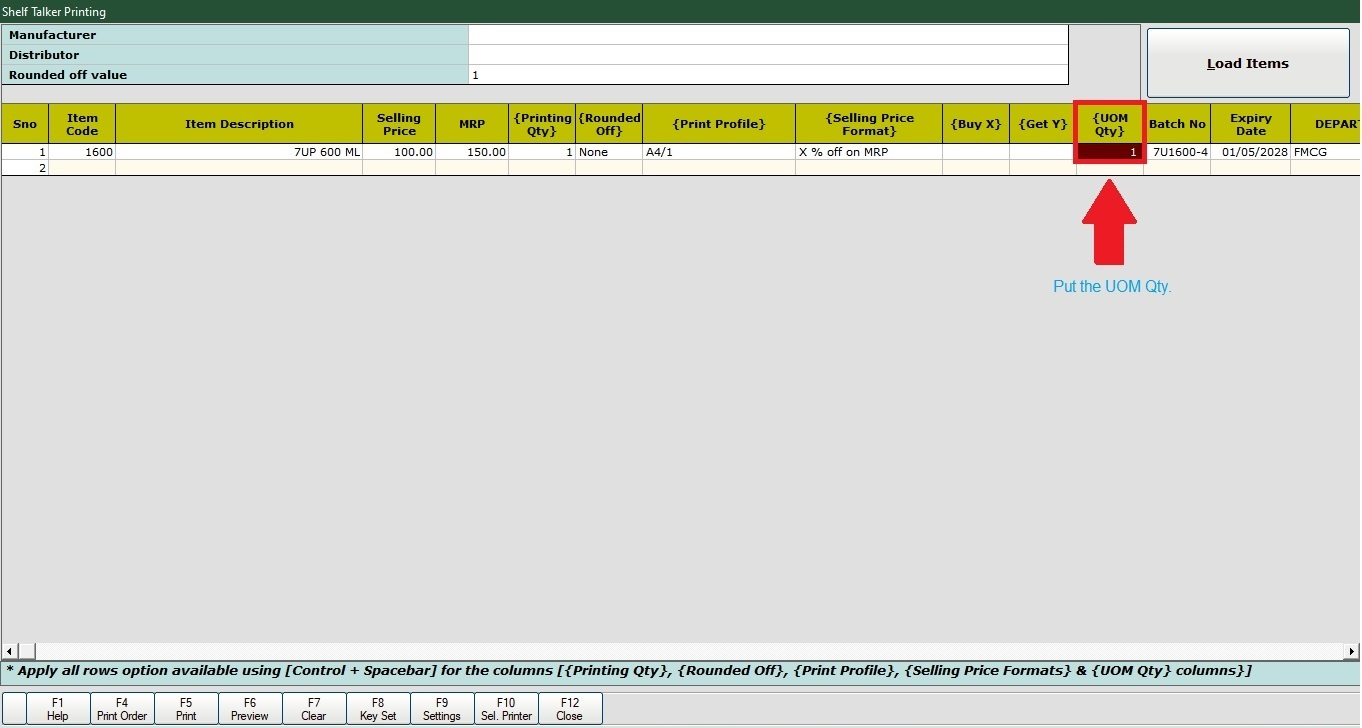Click the {Buy X} column header
Viewport: 1362px width, 728px height.
976,124
